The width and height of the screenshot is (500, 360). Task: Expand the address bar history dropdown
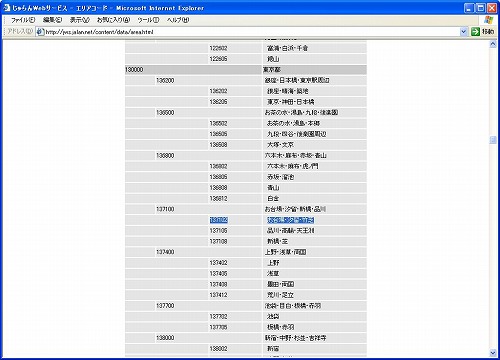tap(464, 32)
